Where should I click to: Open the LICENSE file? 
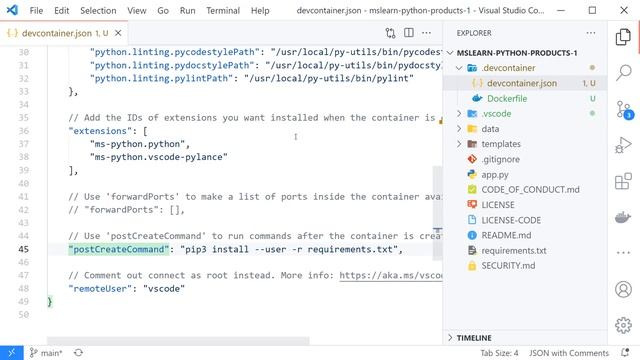[x=498, y=205]
